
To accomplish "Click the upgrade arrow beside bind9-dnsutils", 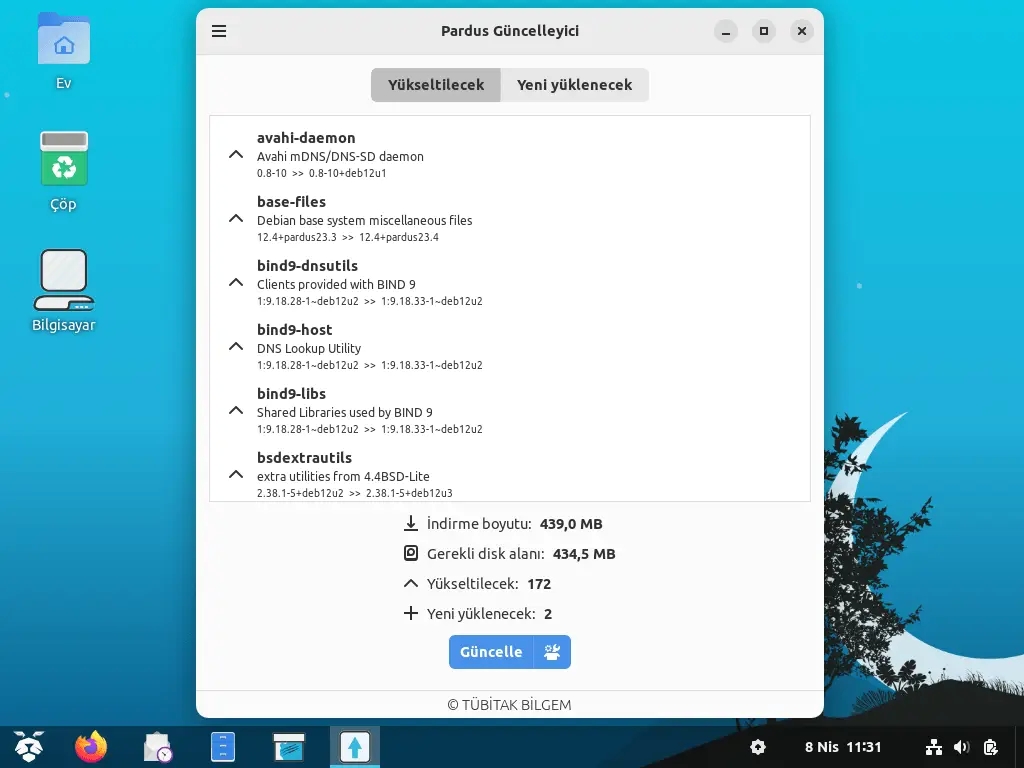I will tap(236, 283).
